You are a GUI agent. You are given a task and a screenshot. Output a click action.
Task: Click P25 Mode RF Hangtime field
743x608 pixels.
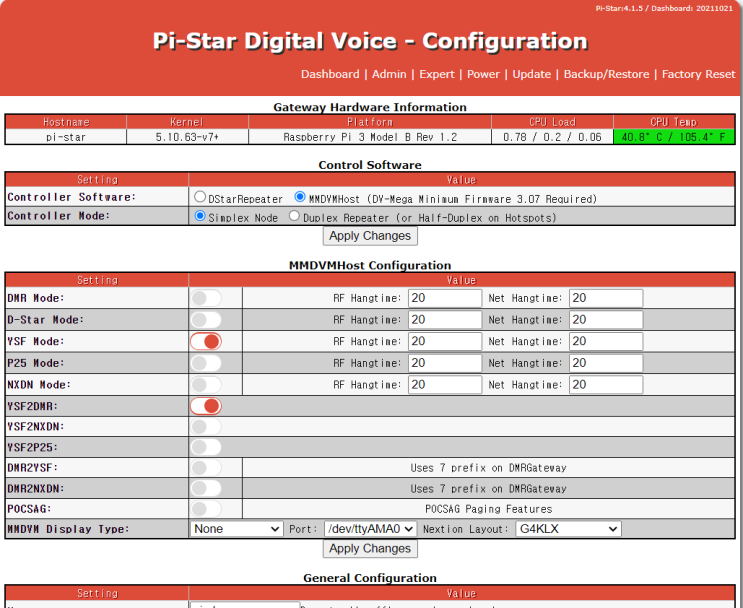(x=445, y=363)
